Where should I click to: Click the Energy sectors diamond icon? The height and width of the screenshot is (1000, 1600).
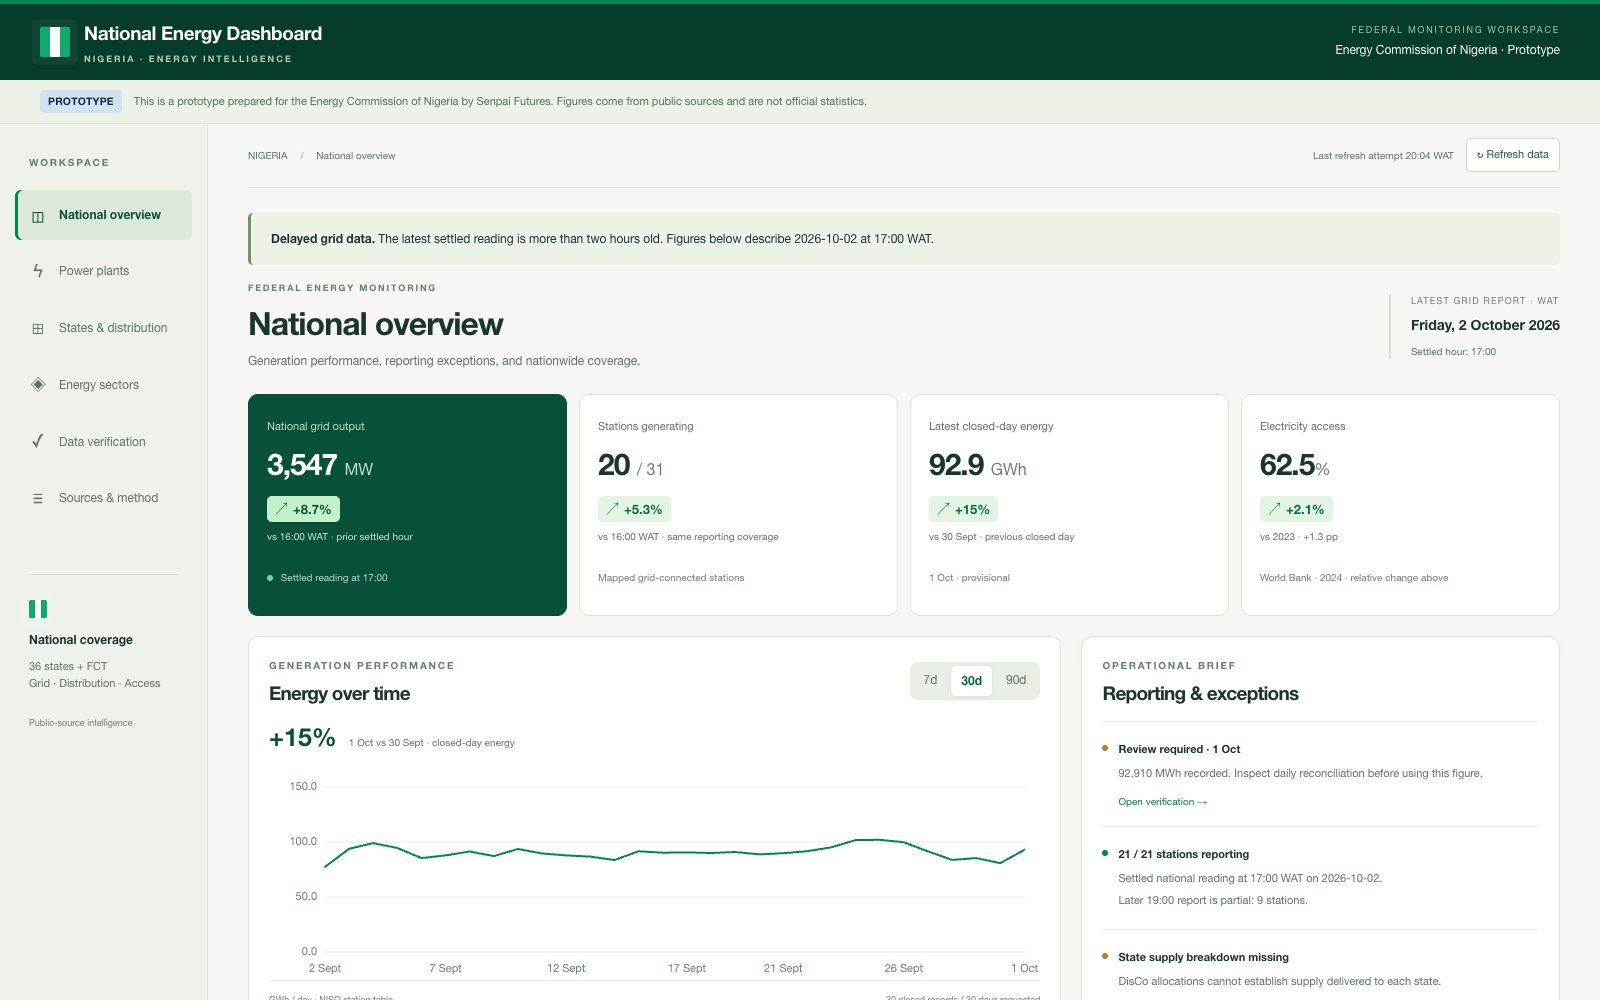click(x=38, y=384)
